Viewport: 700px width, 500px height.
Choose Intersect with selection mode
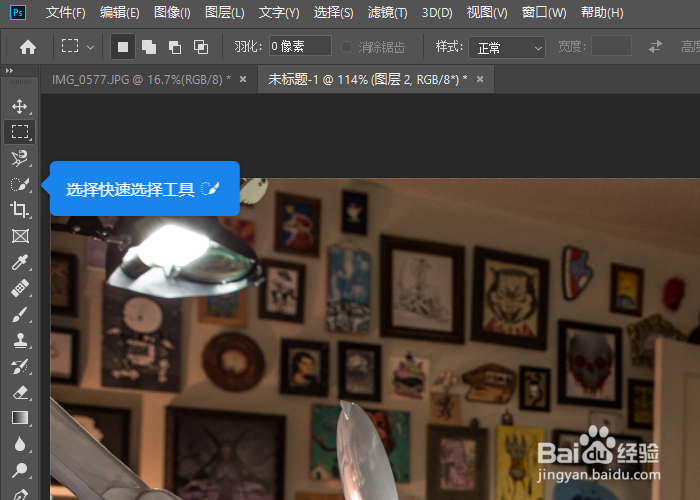[200, 46]
